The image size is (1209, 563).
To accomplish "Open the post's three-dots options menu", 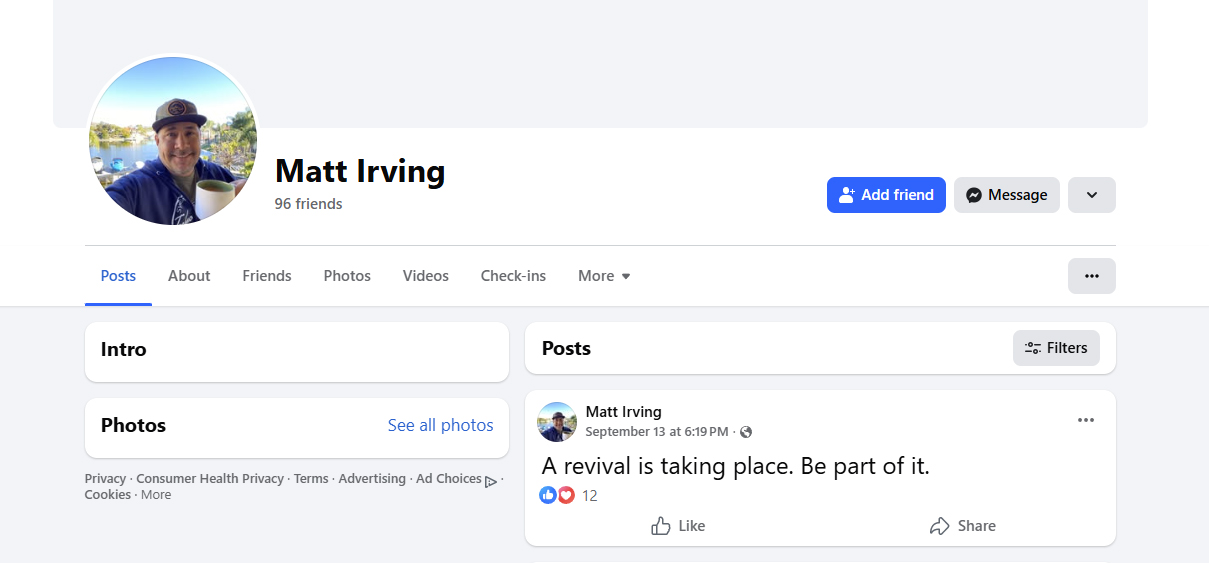I will point(1086,420).
